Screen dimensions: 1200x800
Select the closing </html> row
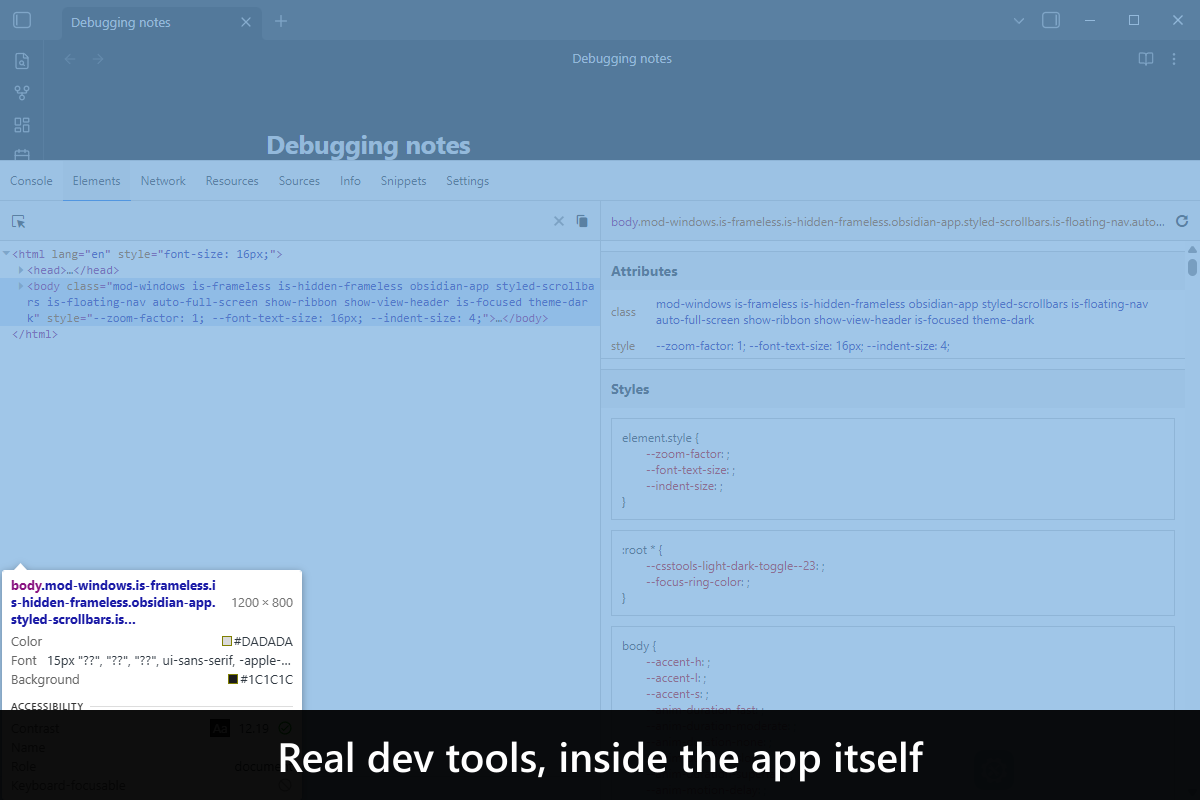click(300, 334)
